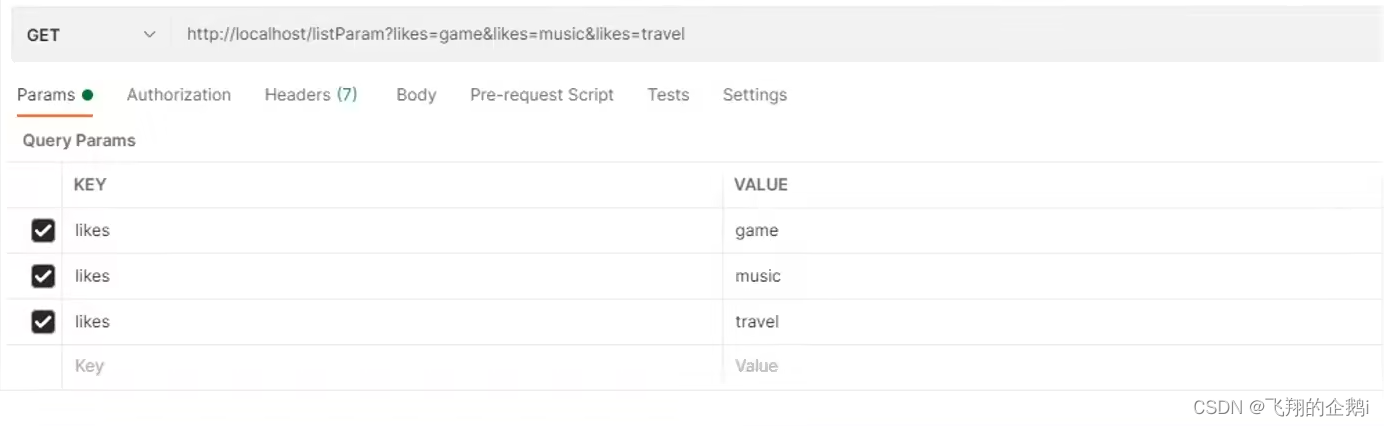Uncheck the likes=travel parameter checkbox
1384x426 pixels.
(43, 322)
